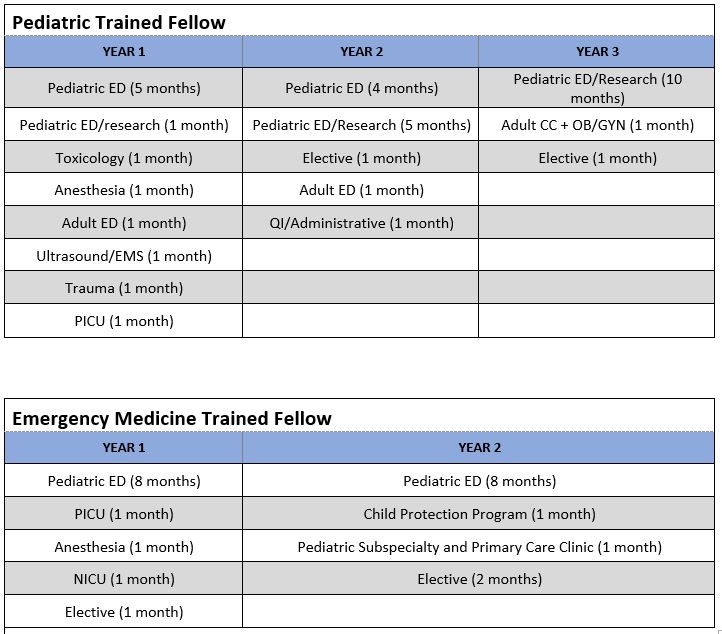Image resolution: width=722 pixels, height=634 pixels.
Task: Select the "Emergency Medicine Trained Fellow" heading
Action: (x=171, y=418)
